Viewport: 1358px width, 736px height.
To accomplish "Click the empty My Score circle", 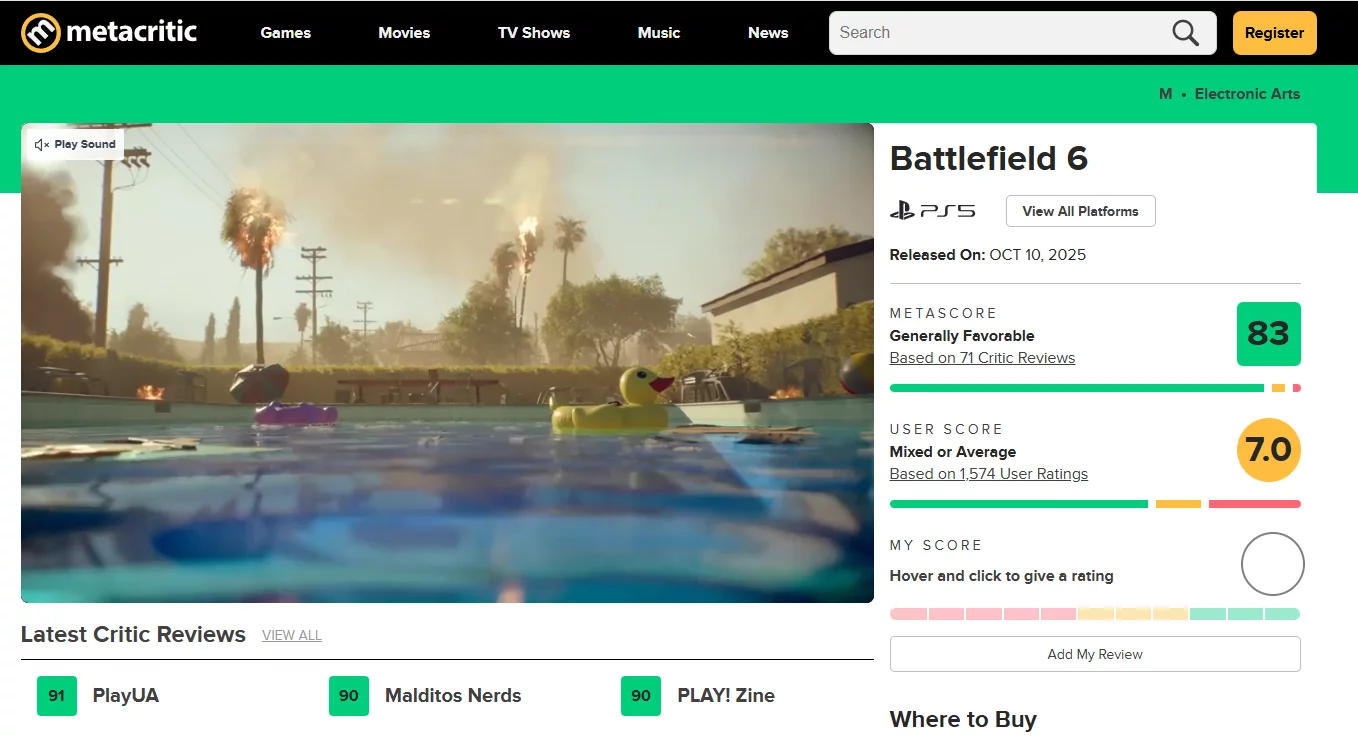I will 1273,564.
